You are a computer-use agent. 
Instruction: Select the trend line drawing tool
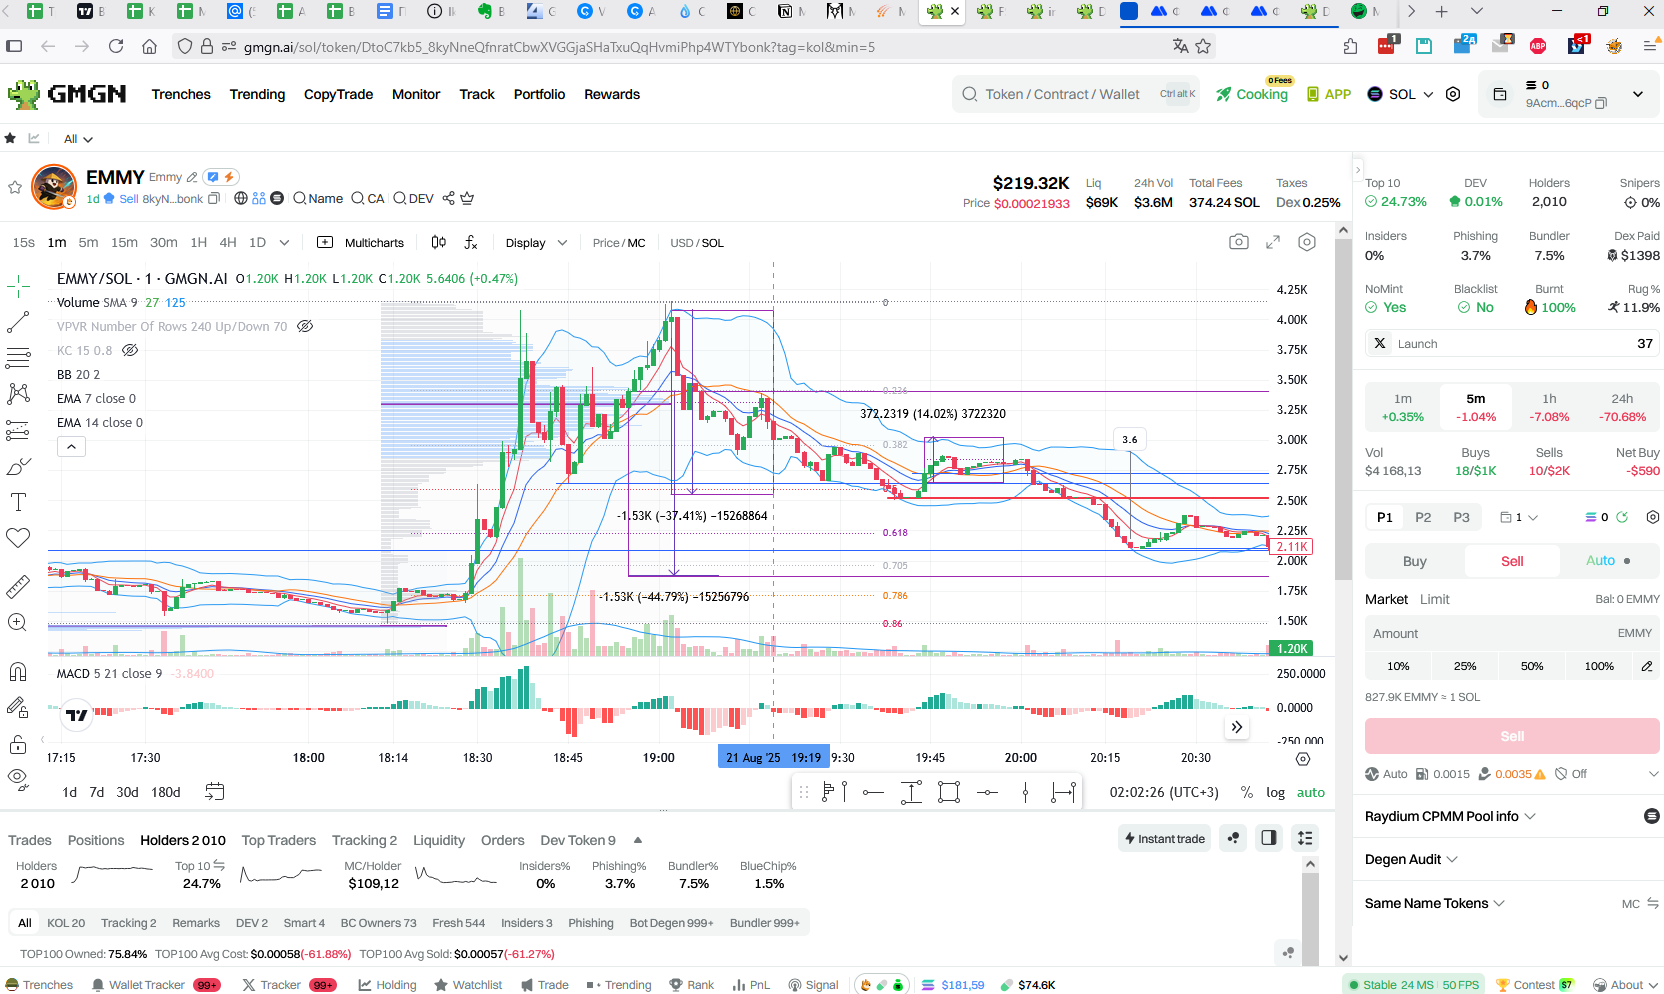pyautogui.click(x=18, y=322)
